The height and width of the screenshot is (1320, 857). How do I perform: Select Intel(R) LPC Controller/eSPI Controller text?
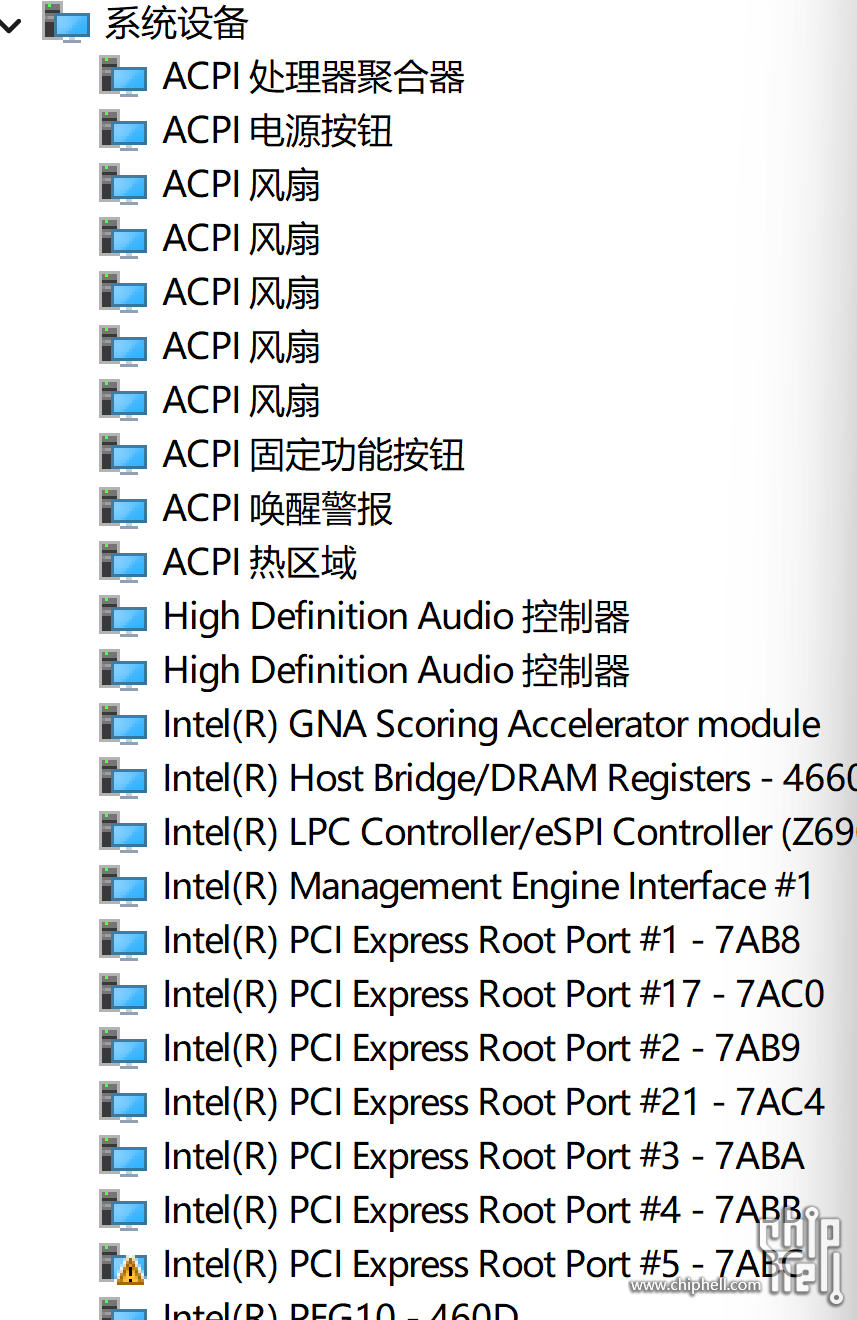[510, 833]
